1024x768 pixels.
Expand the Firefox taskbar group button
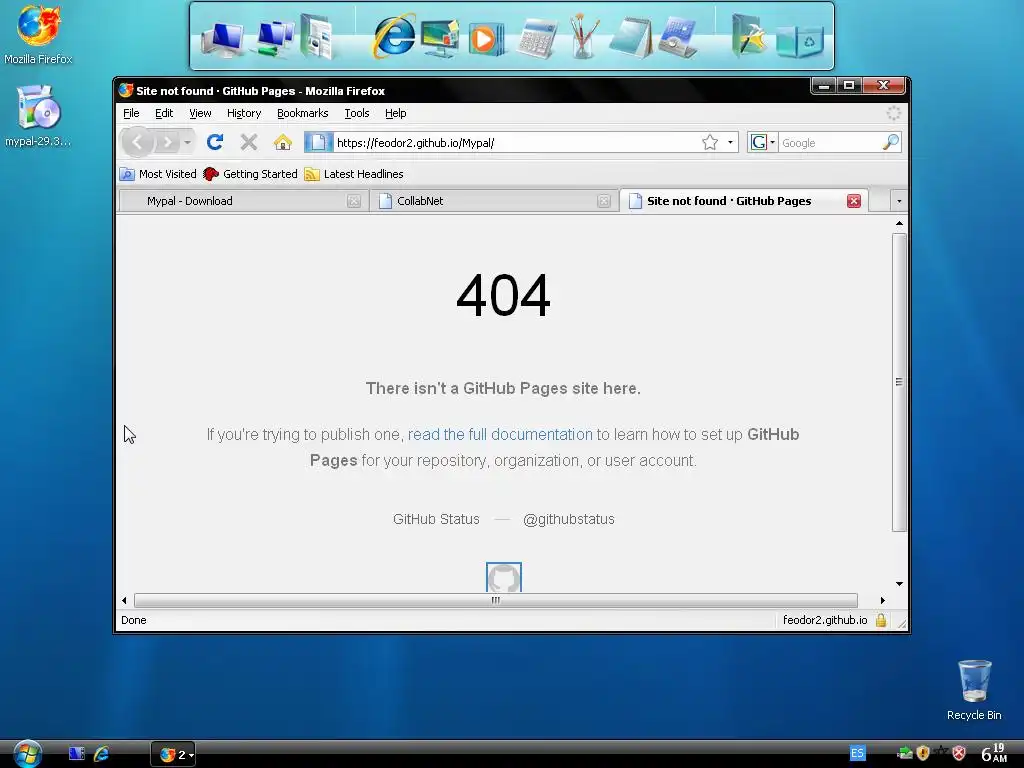coord(173,754)
